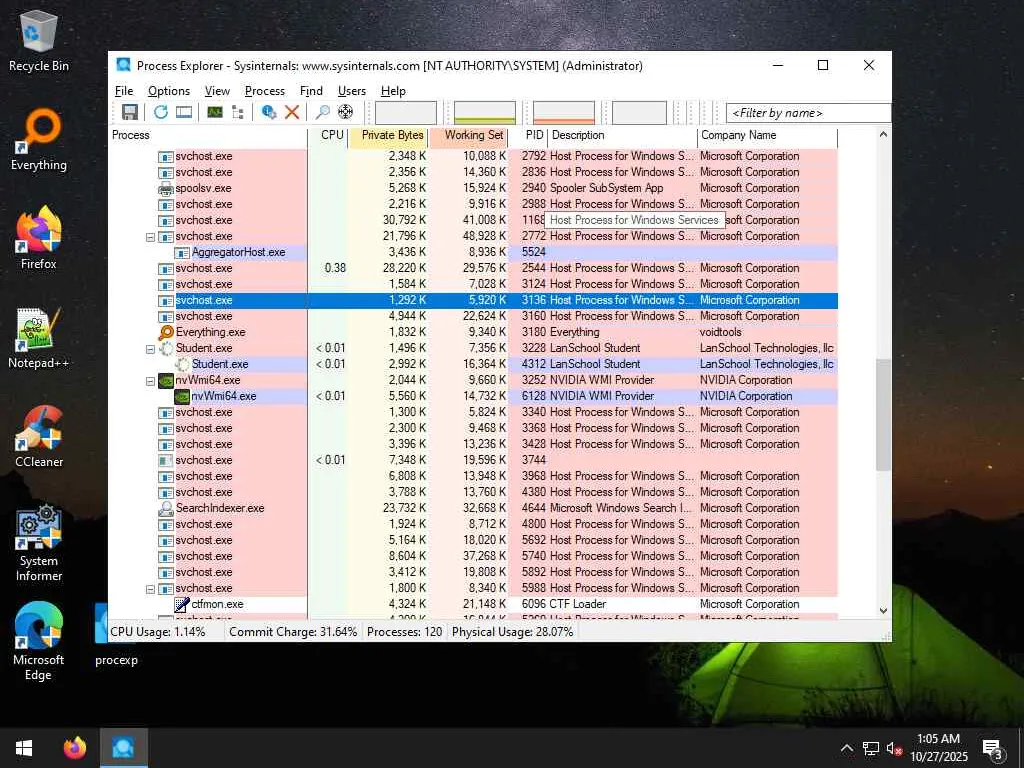Click the yellow-green commit mini graph
This screenshot has width=1024, height=768.
485,112
